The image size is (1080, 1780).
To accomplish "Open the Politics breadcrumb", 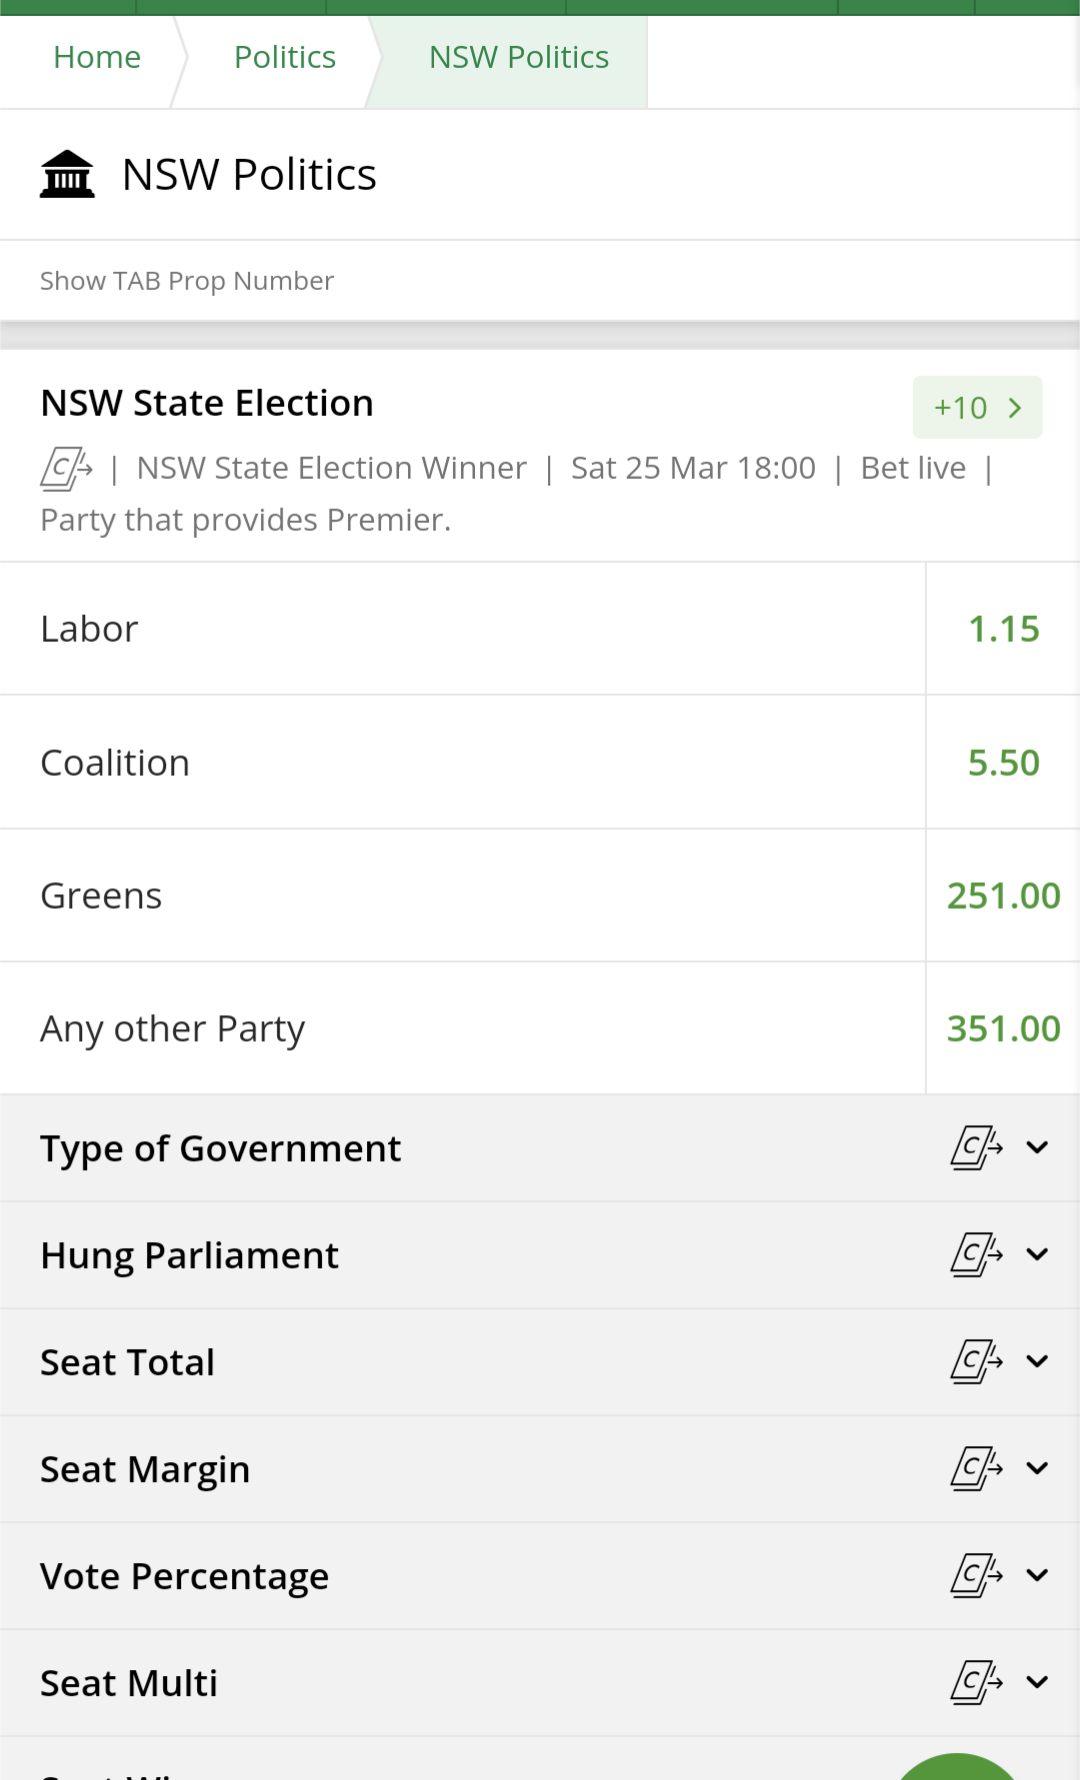I will [284, 58].
